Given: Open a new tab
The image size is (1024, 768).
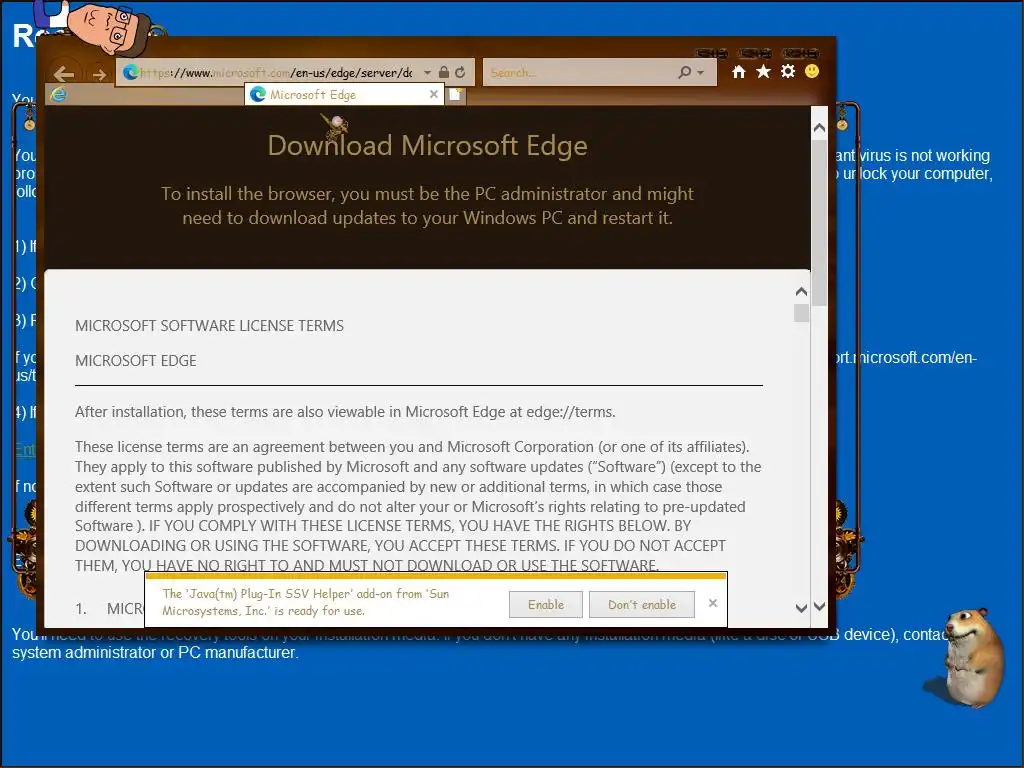Looking at the screenshot, I should point(456,95).
